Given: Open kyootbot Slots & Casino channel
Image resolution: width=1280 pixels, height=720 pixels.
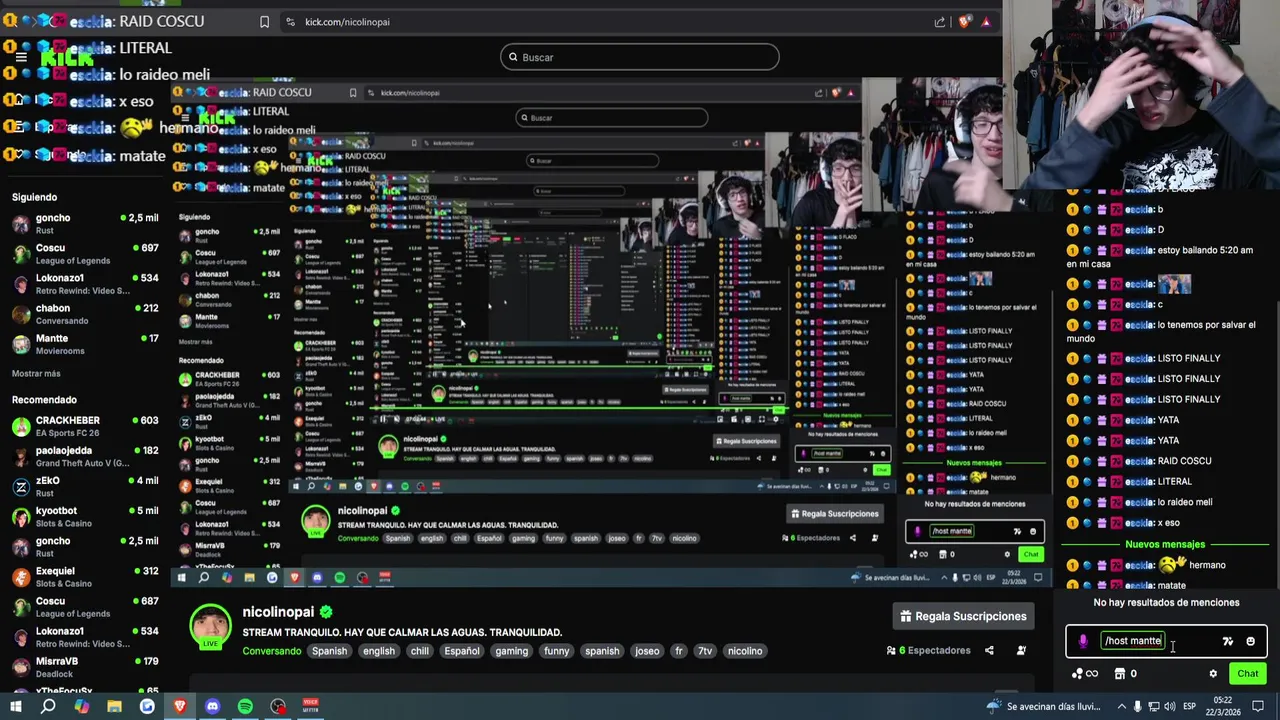Looking at the screenshot, I should pos(85,517).
